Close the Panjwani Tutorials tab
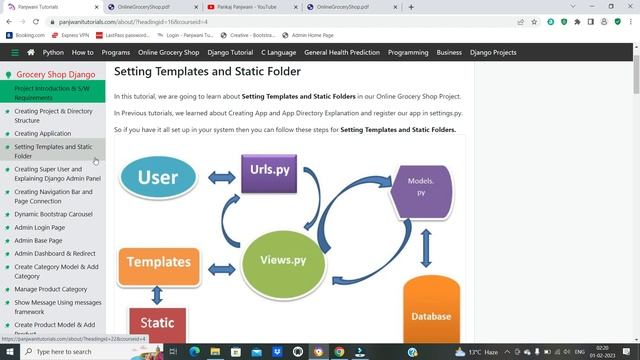The image size is (640, 360). 96,7
